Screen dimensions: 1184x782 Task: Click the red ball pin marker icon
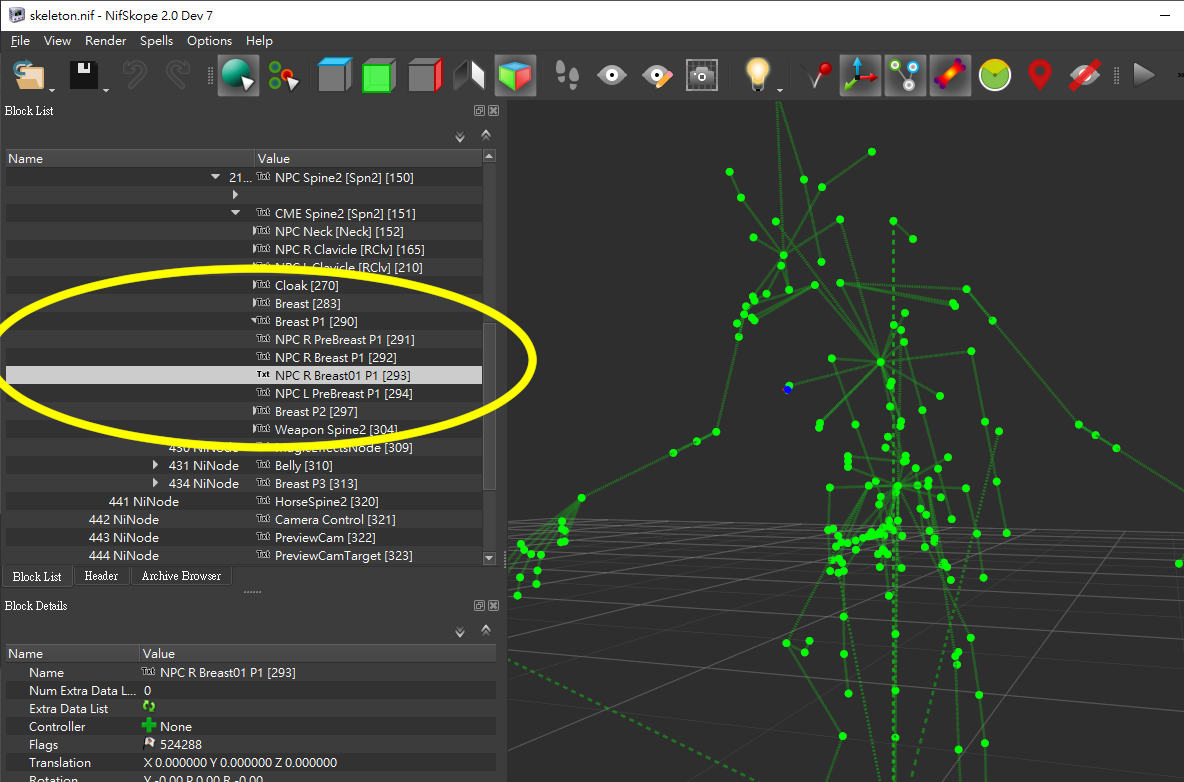click(816, 75)
